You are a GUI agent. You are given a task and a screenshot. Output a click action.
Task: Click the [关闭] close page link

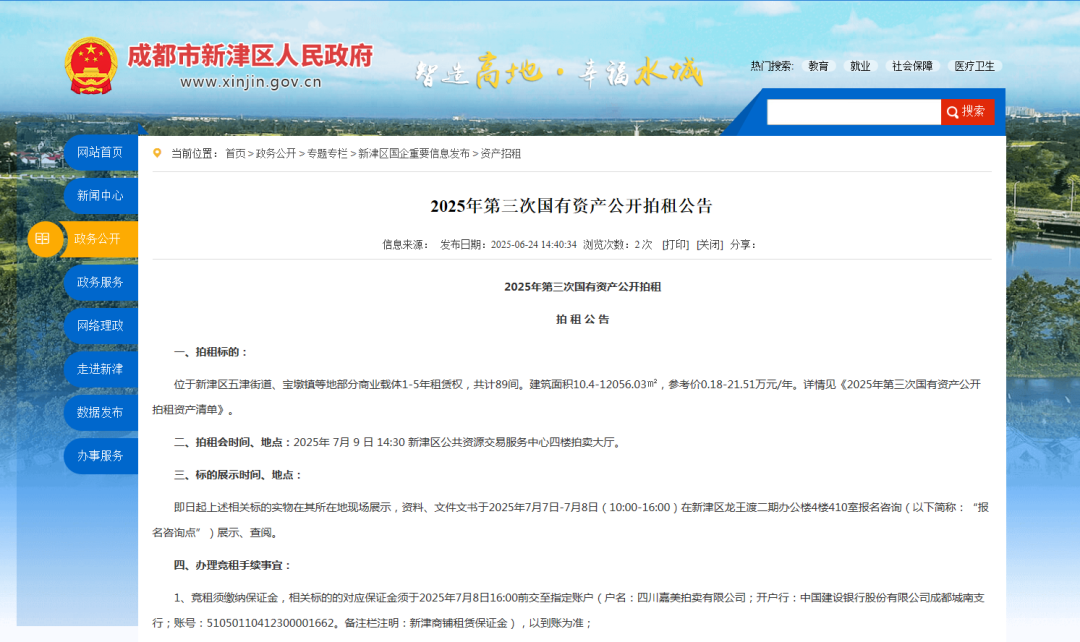[709, 245]
